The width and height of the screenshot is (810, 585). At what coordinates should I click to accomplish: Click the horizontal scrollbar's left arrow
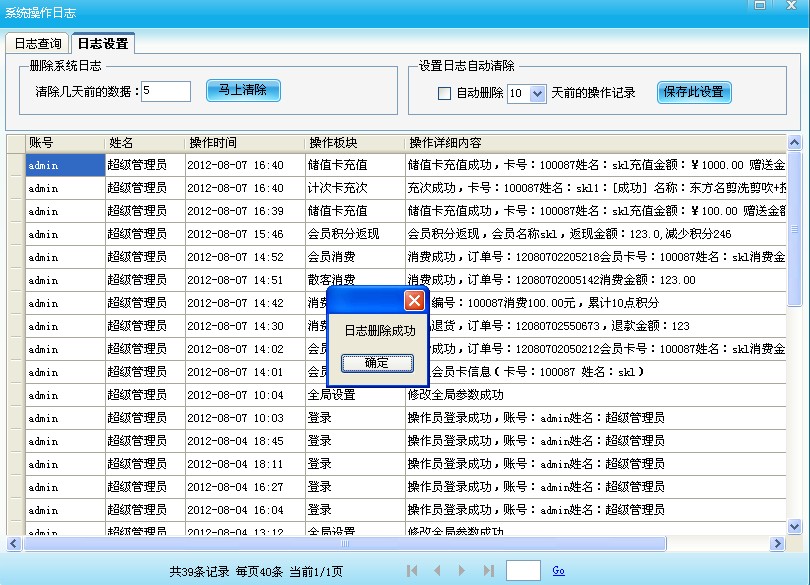14,544
